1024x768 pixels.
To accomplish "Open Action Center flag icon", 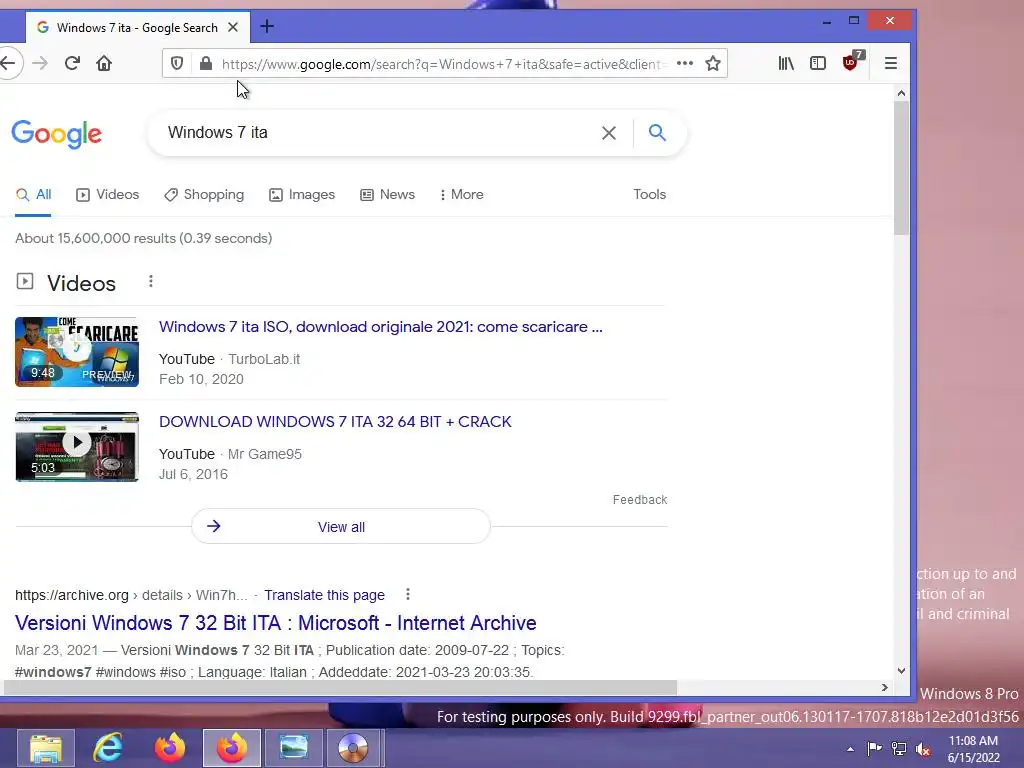I will pos(874,748).
